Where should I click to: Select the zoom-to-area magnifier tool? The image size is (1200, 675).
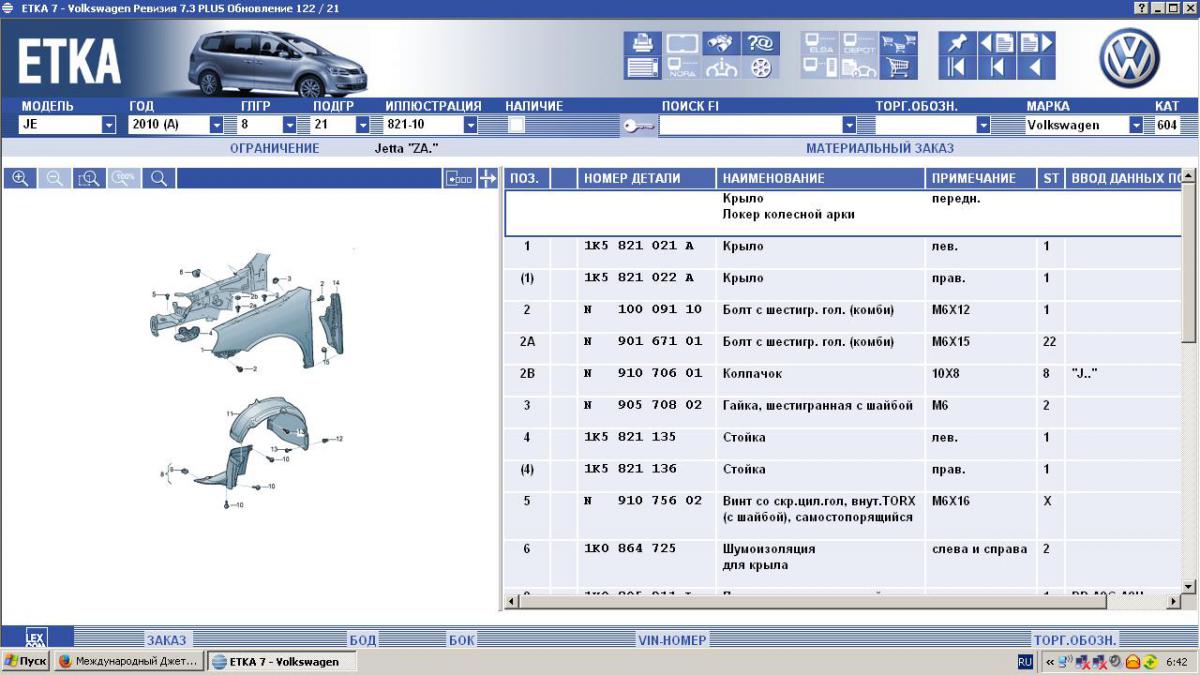pyautogui.click(x=89, y=178)
